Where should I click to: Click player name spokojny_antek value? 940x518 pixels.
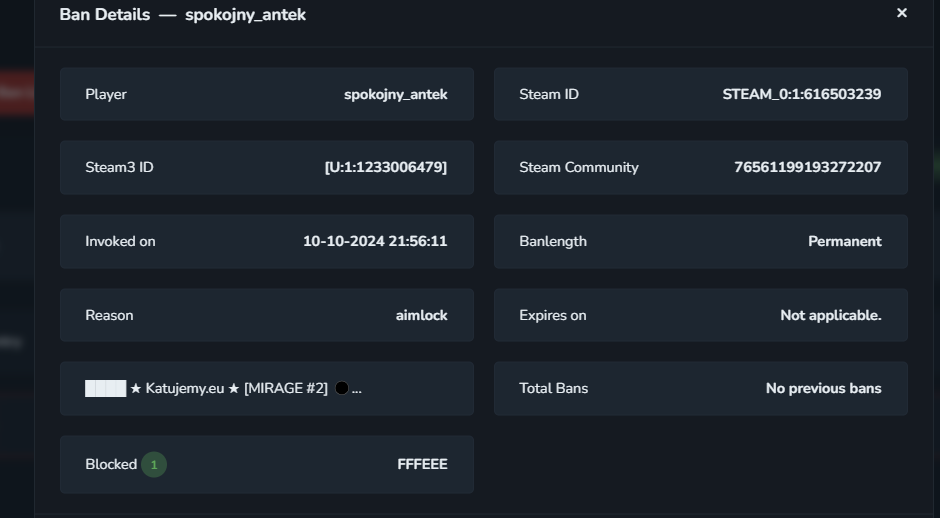[x=396, y=95]
